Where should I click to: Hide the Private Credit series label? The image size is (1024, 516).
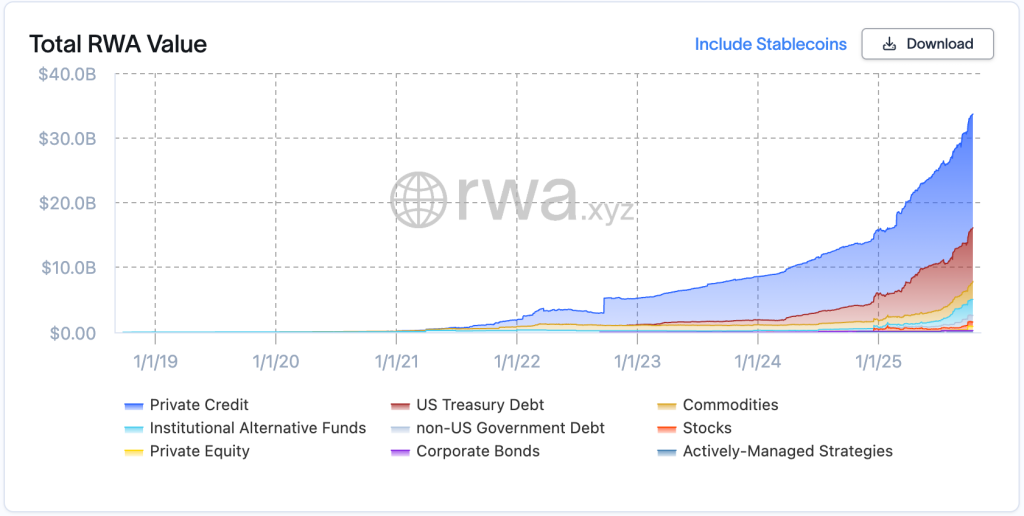(199, 405)
